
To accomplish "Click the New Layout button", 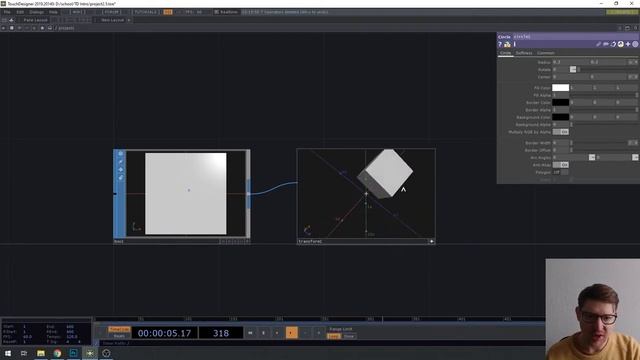I will click(x=112, y=20).
